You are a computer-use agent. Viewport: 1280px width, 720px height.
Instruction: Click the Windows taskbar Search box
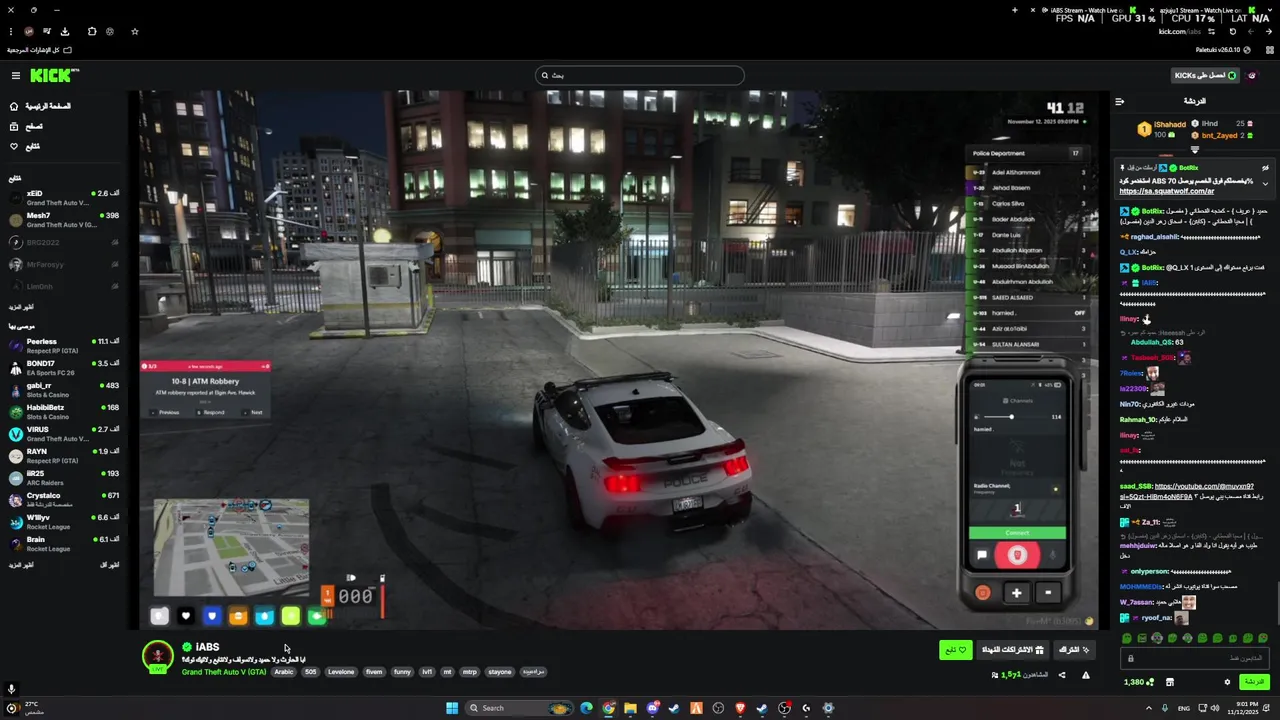click(522, 708)
